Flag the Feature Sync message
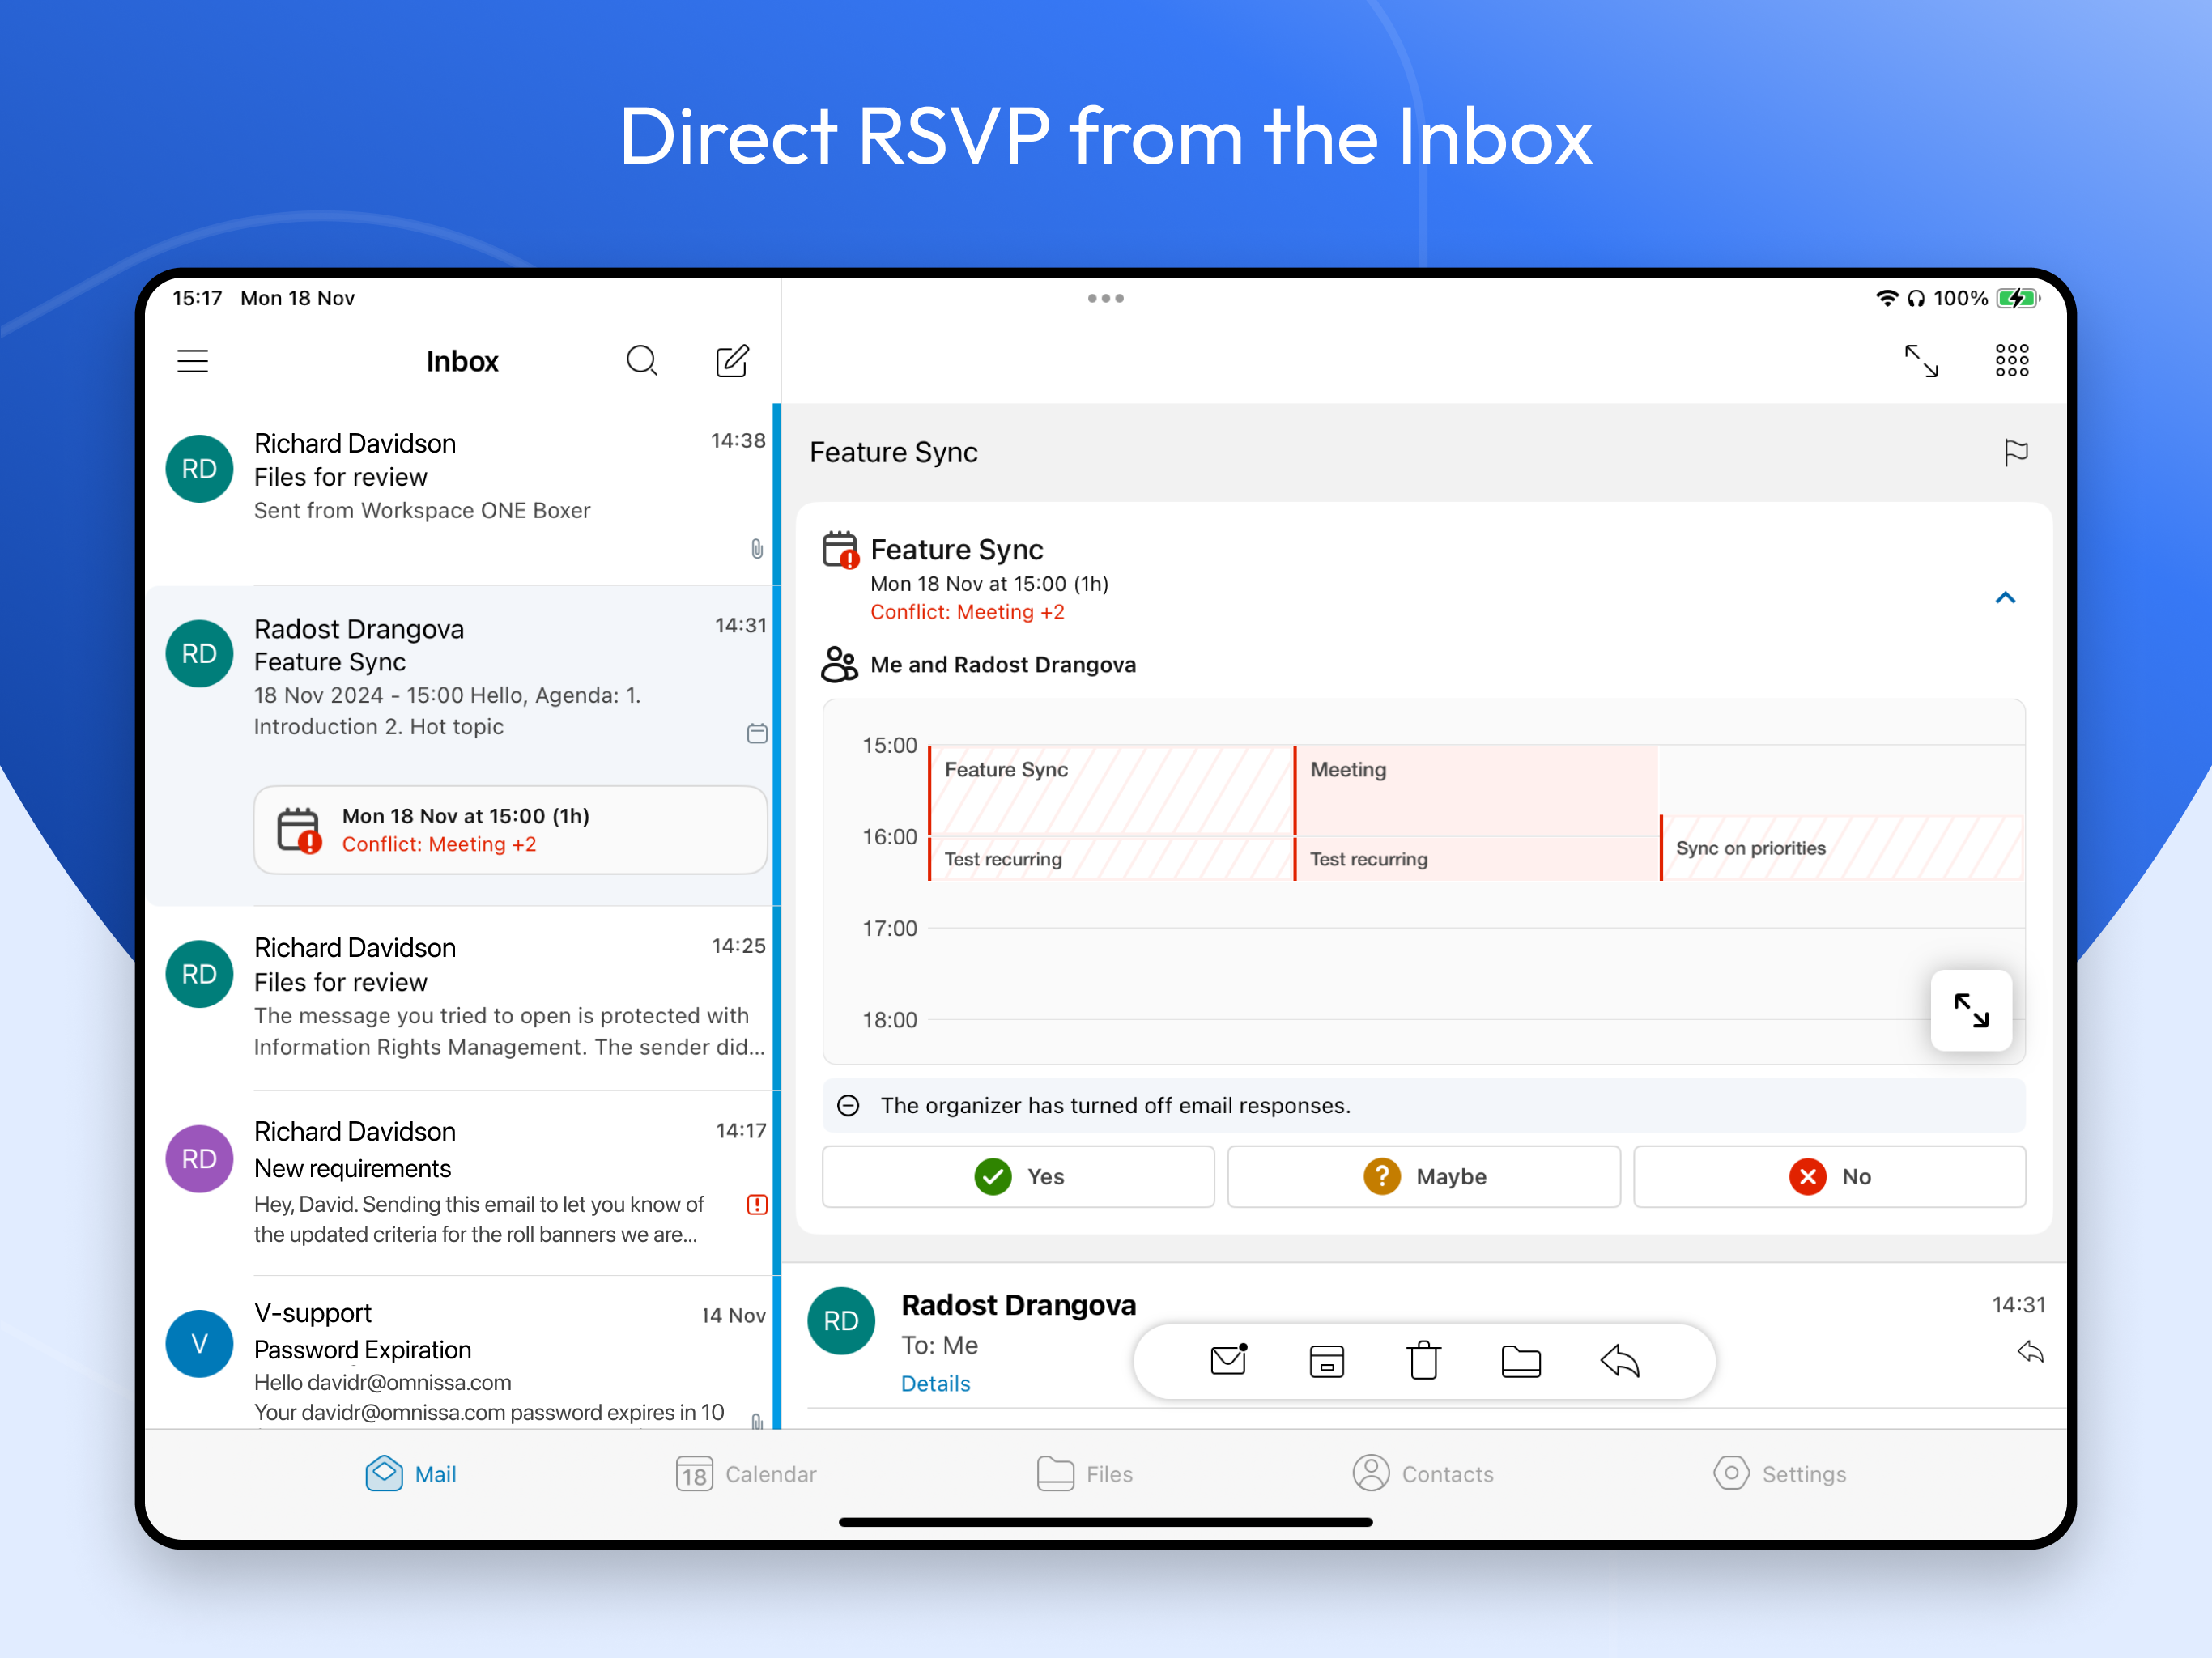The height and width of the screenshot is (1658, 2212). click(2015, 453)
